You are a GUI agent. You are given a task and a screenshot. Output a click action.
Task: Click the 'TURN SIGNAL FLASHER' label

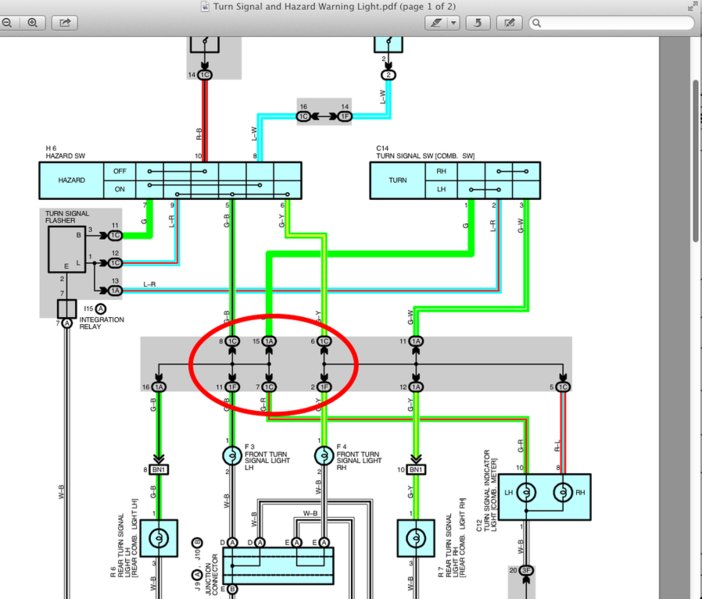67,217
